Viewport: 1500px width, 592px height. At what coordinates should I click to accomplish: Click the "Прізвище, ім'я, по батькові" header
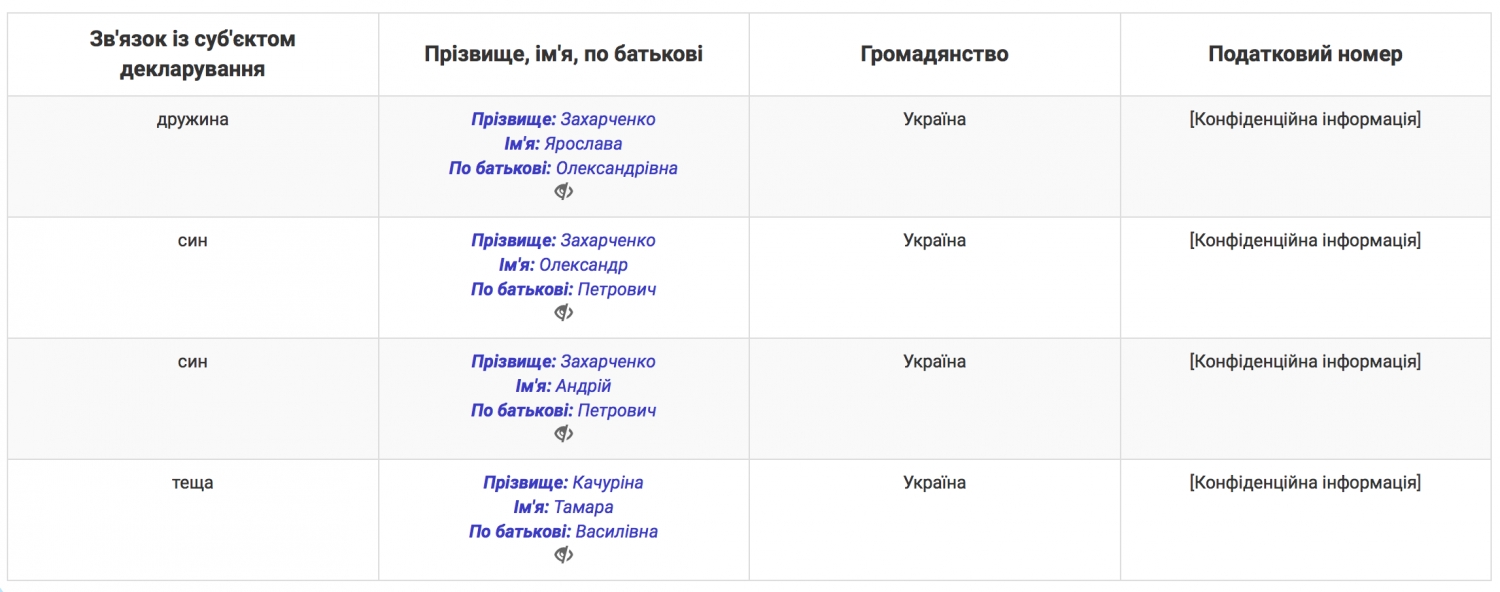click(x=564, y=54)
